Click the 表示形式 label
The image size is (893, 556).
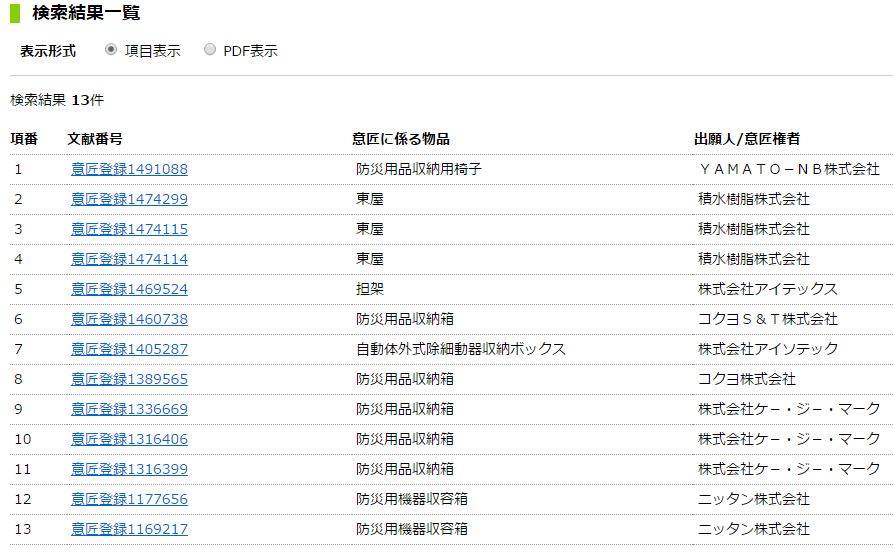(48, 51)
